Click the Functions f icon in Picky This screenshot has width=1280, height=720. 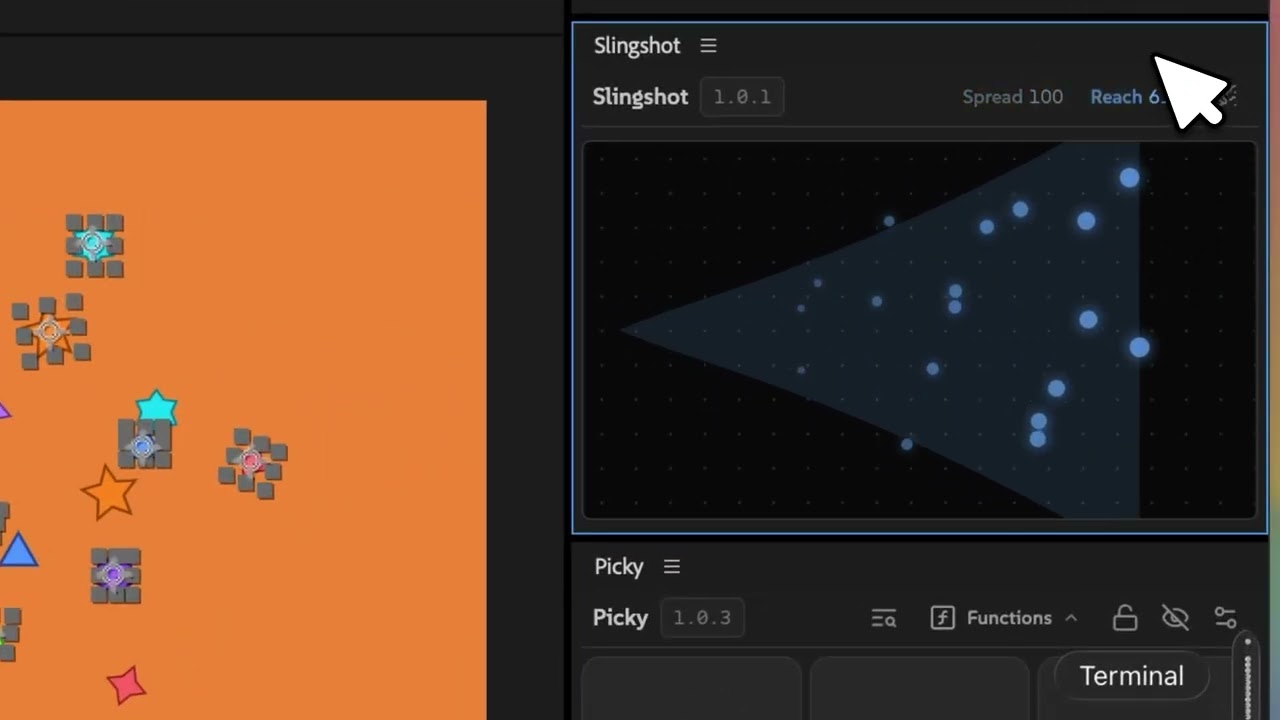(942, 618)
